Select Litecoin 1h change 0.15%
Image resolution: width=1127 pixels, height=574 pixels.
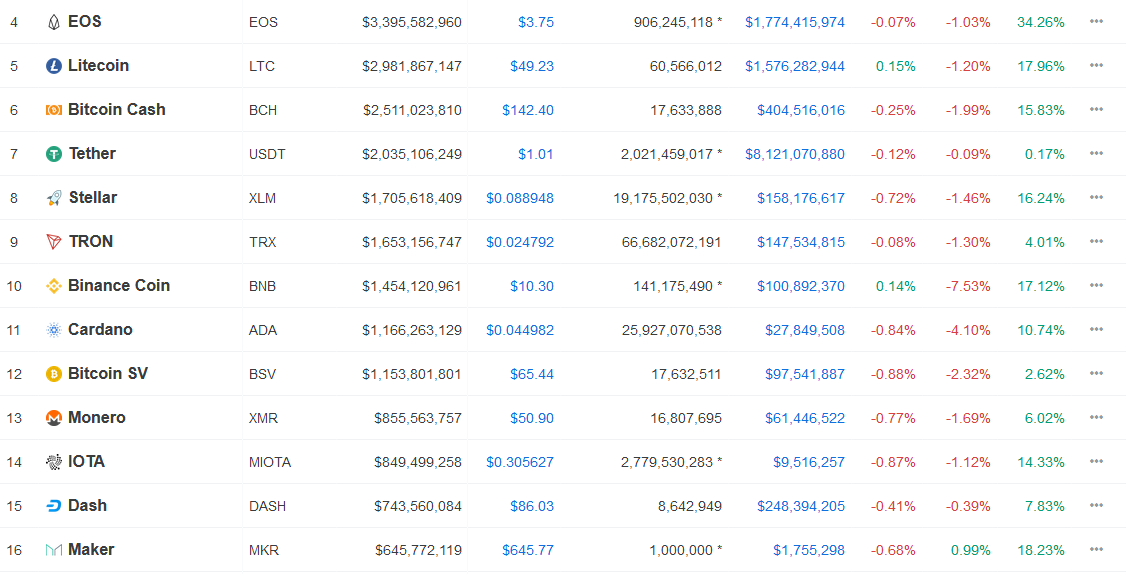click(x=896, y=66)
